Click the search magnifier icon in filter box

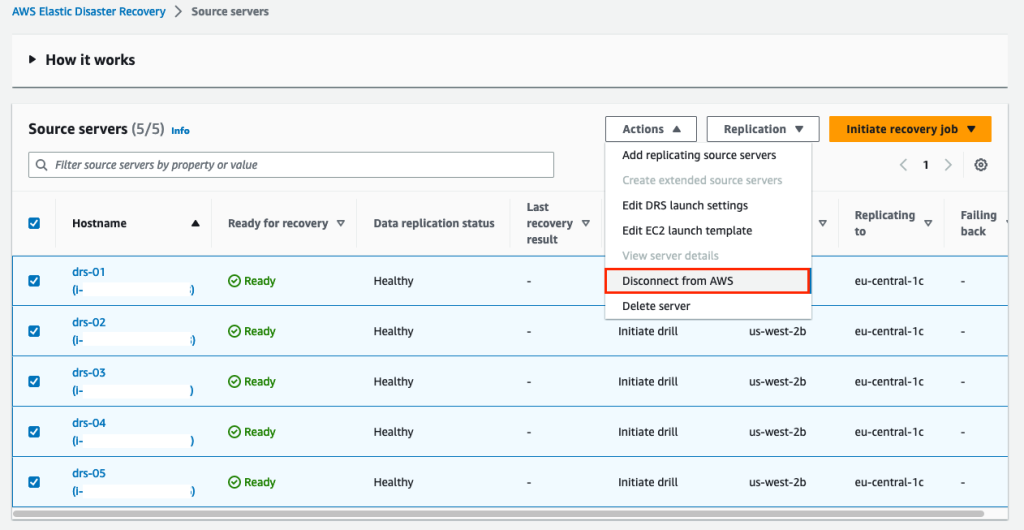pos(42,165)
